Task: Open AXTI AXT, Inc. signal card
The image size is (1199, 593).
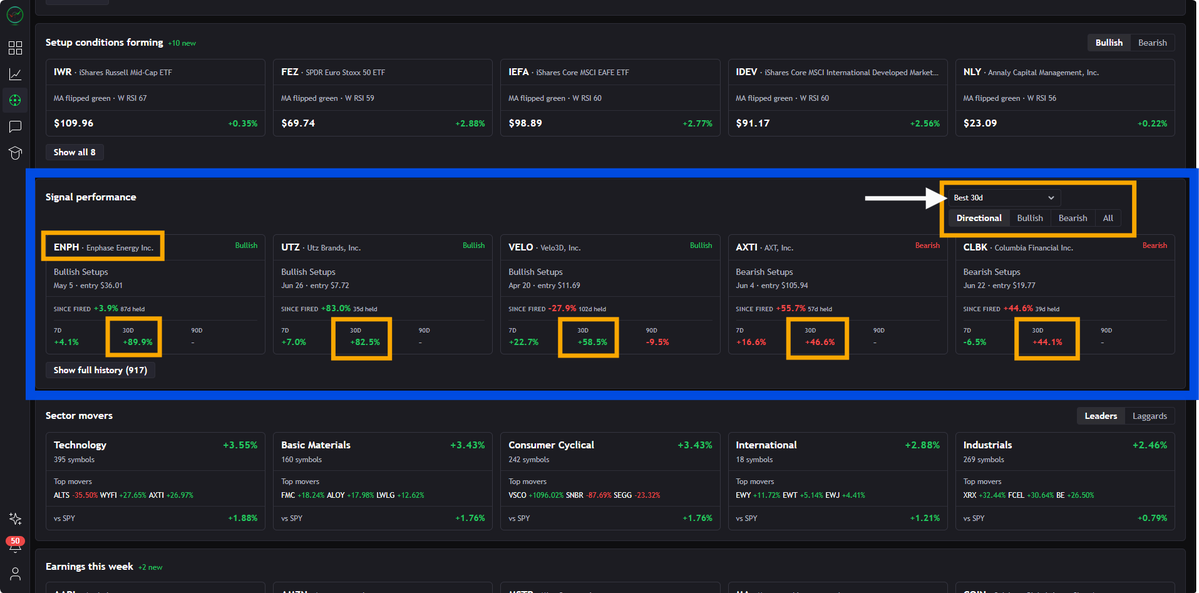Action: (837, 295)
